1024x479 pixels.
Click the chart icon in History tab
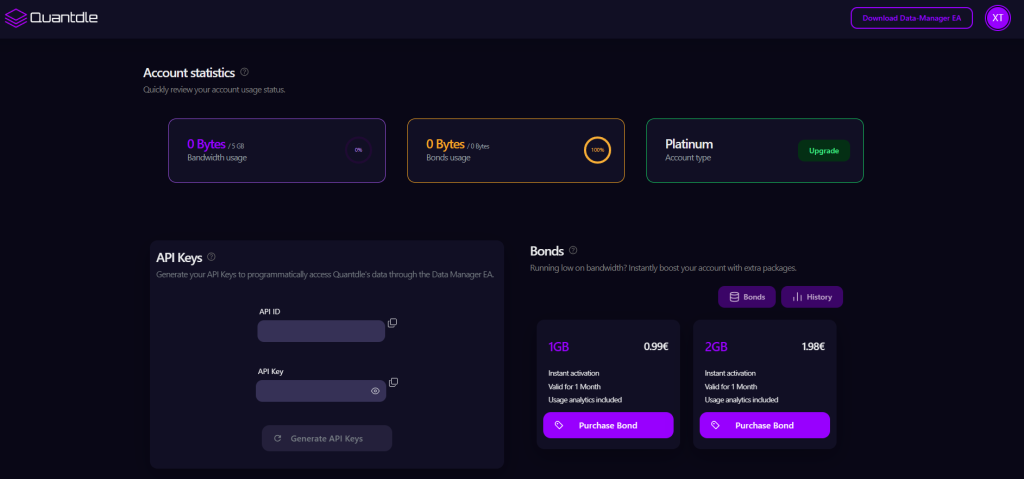coord(797,297)
